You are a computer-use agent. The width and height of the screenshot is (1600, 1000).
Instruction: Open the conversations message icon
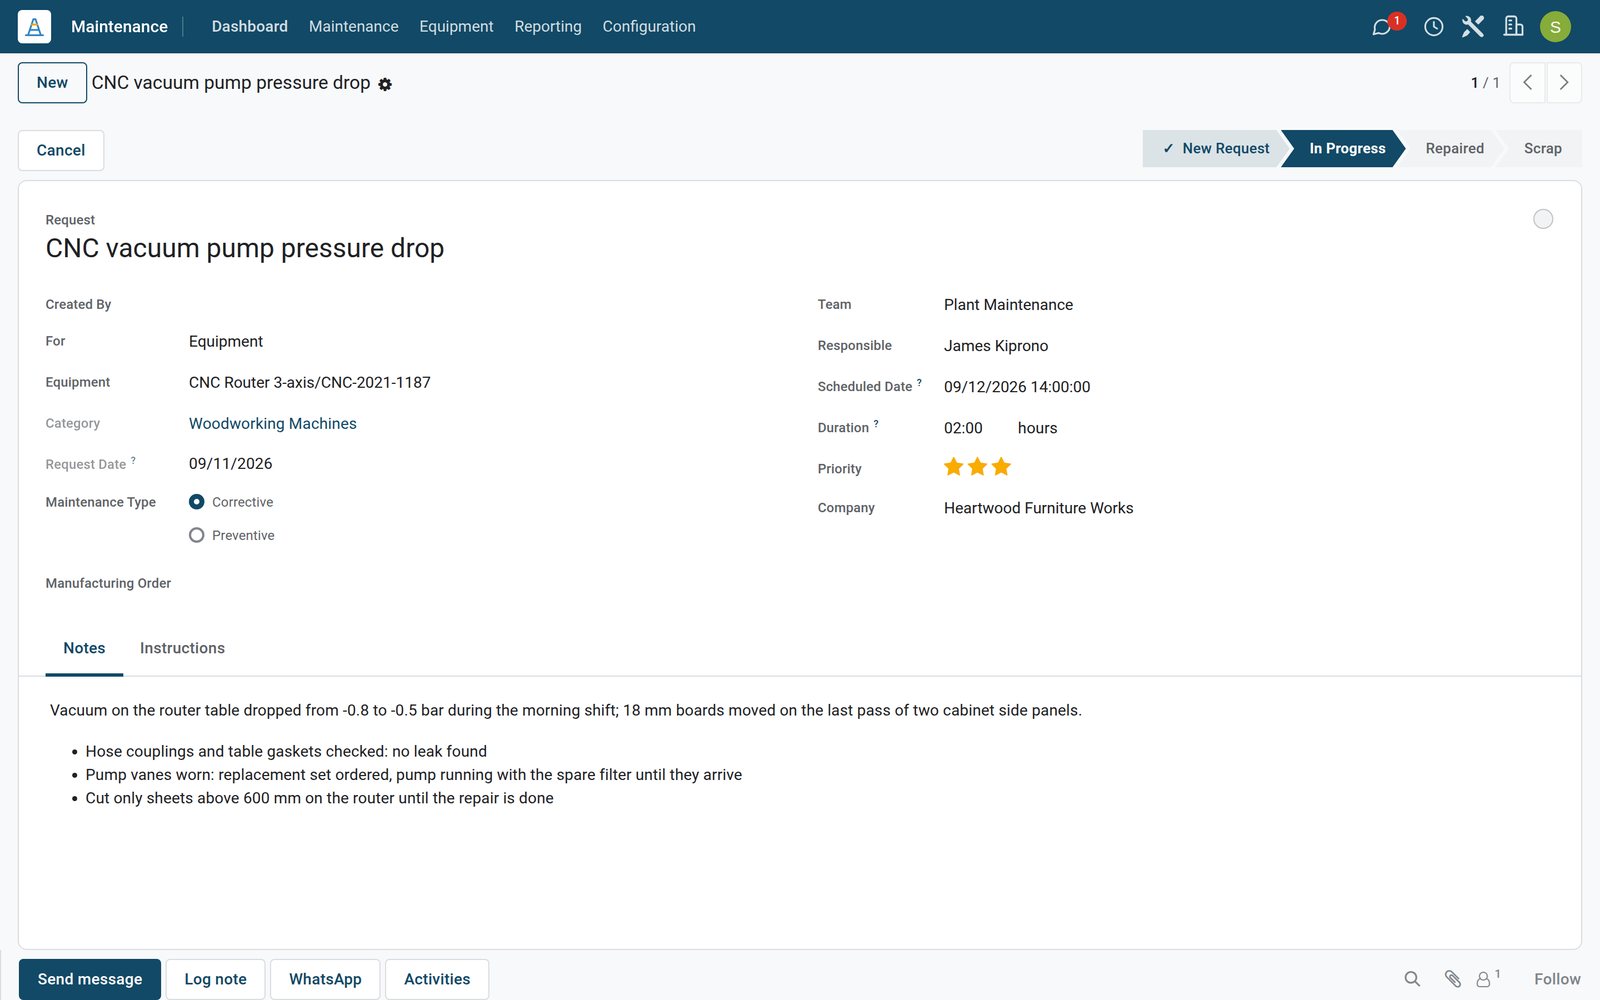(1382, 27)
